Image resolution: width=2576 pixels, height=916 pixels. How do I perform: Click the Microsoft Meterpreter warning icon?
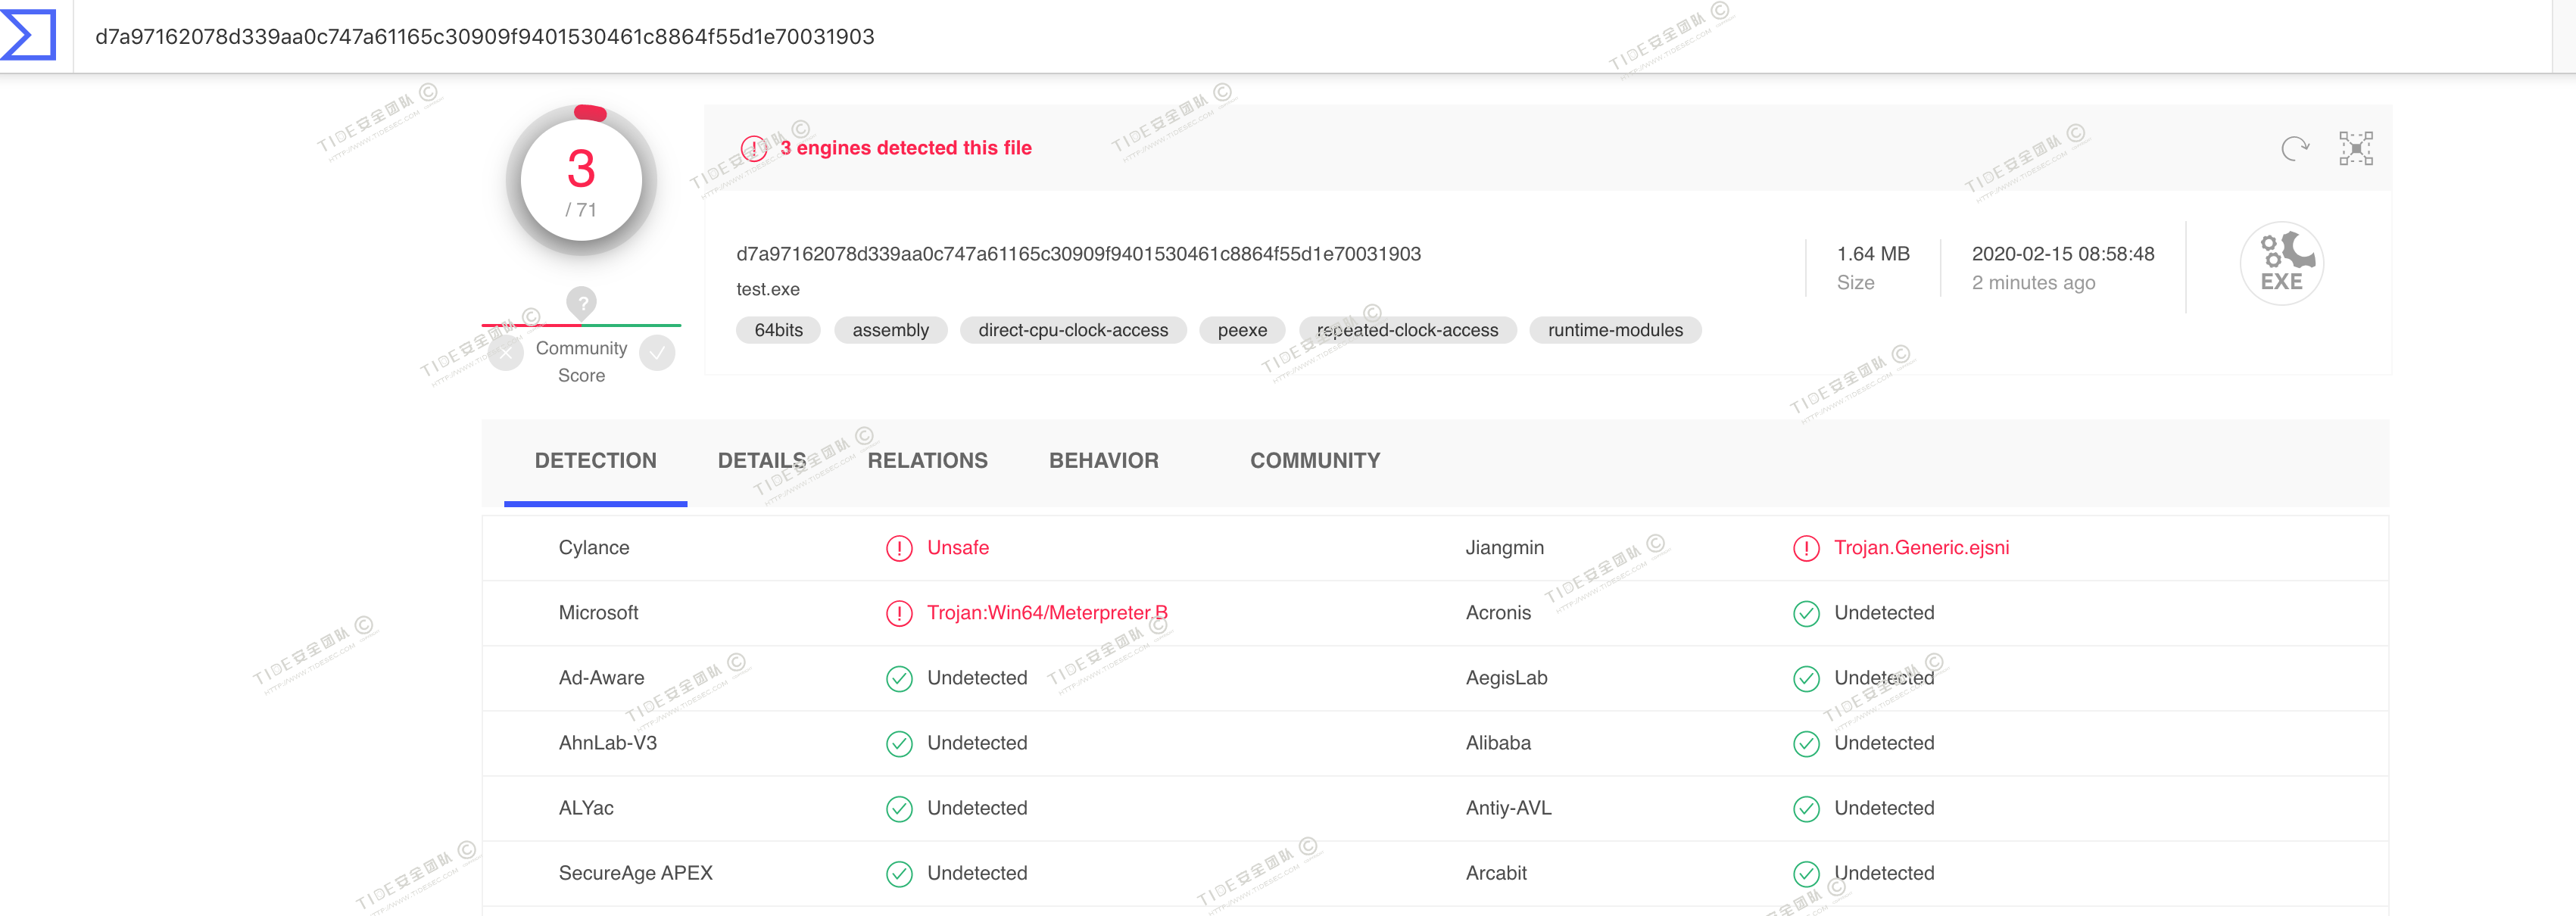click(899, 613)
